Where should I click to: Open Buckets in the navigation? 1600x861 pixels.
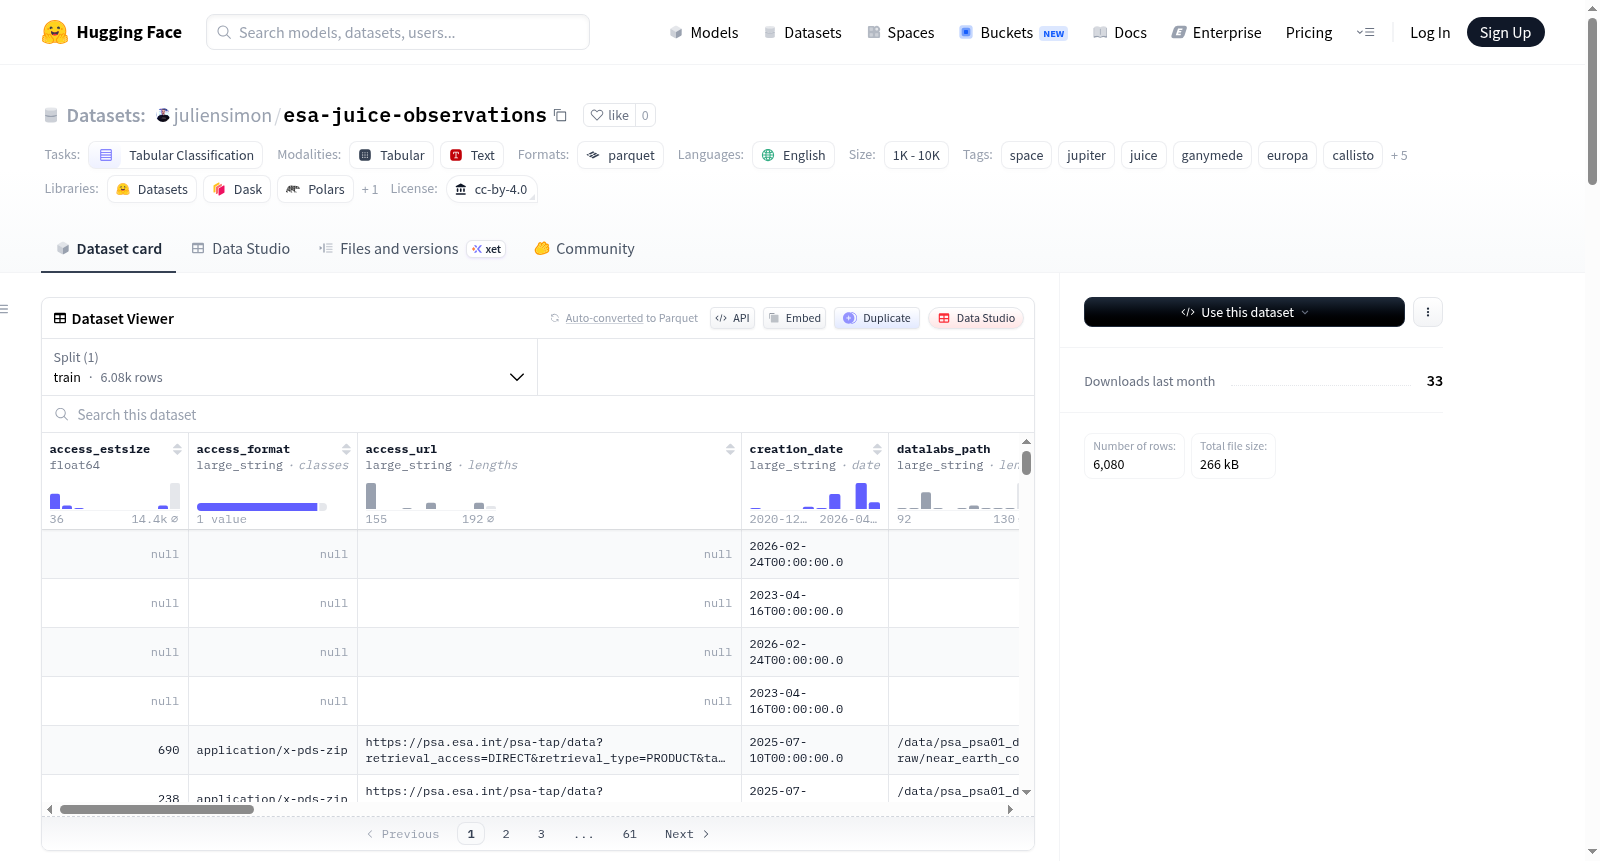tap(1013, 32)
